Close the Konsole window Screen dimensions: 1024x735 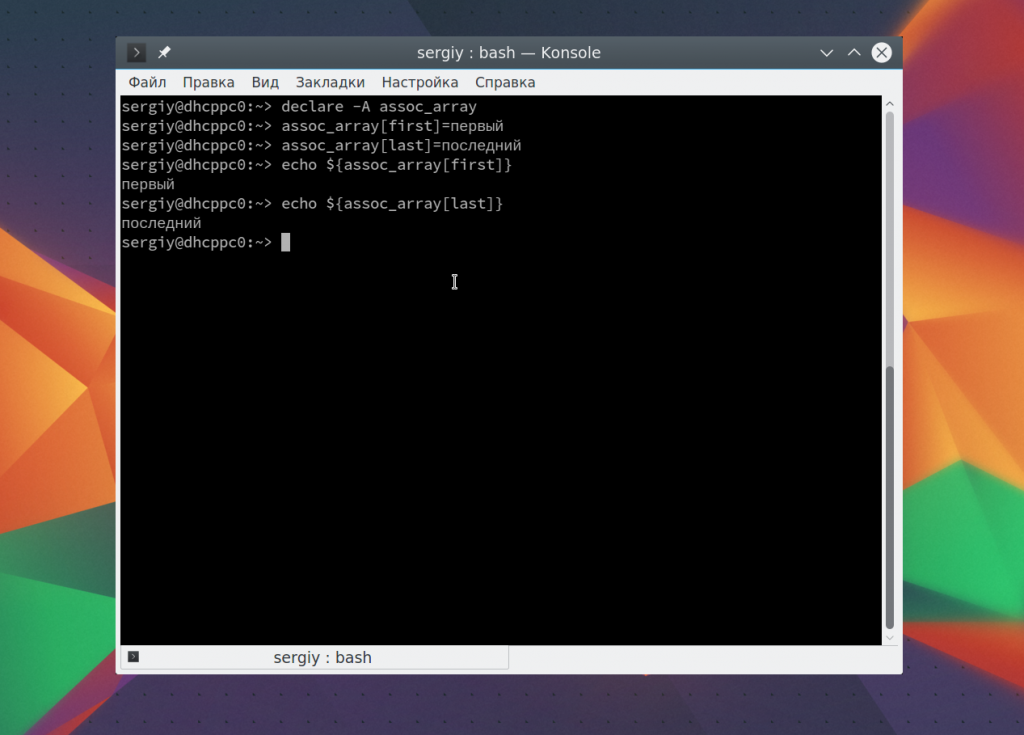point(882,52)
